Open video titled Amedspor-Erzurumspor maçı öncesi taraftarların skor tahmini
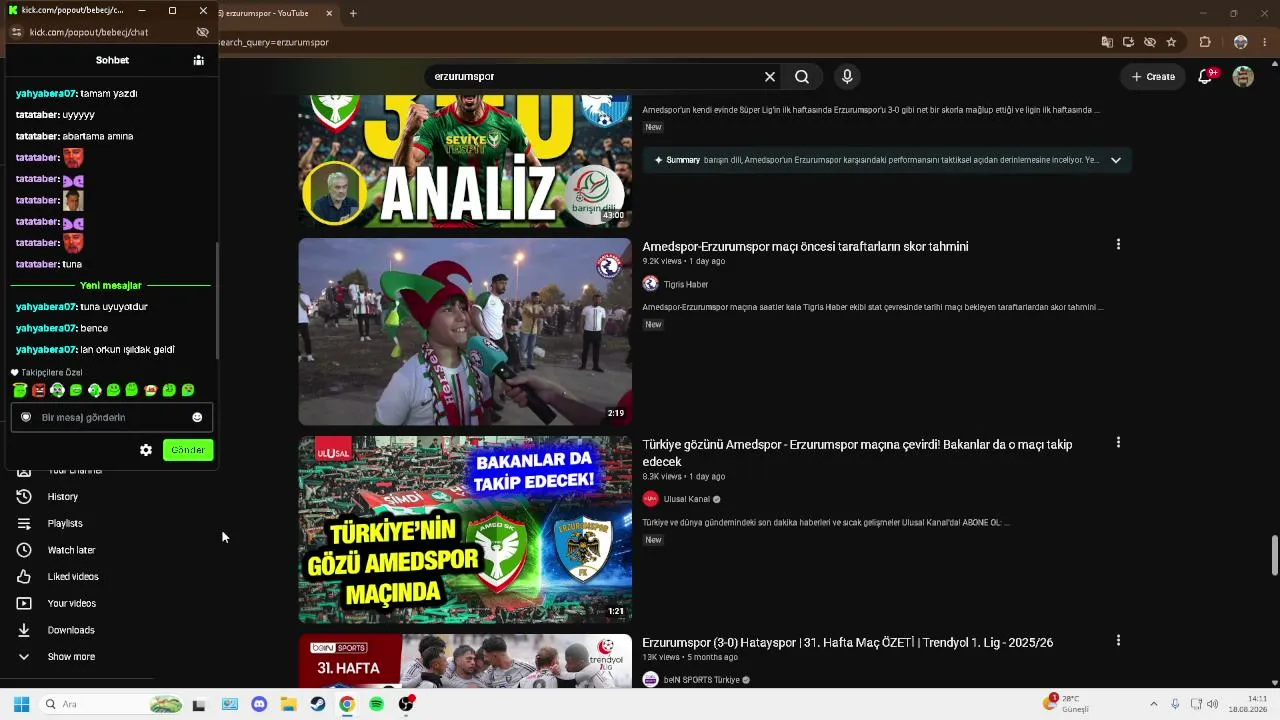 pyautogui.click(x=805, y=247)
